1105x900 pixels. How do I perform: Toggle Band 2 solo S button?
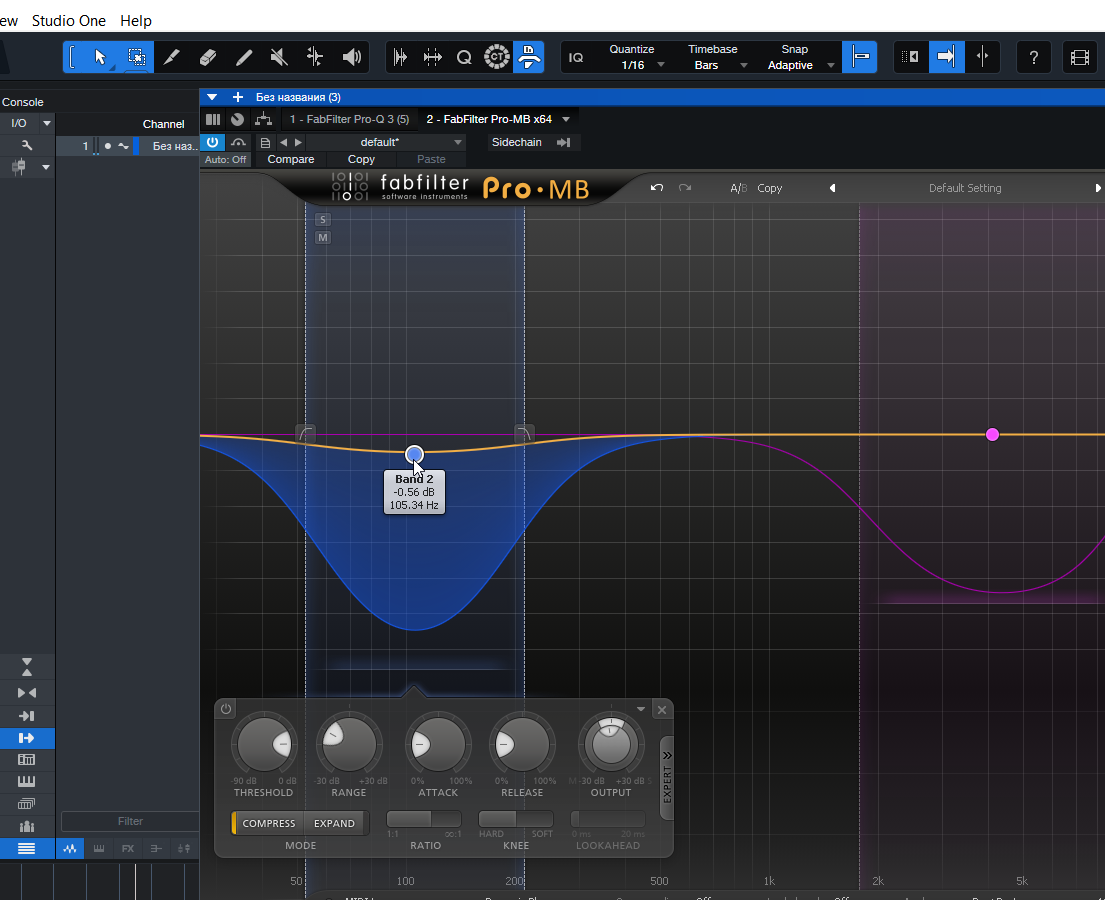323,219
